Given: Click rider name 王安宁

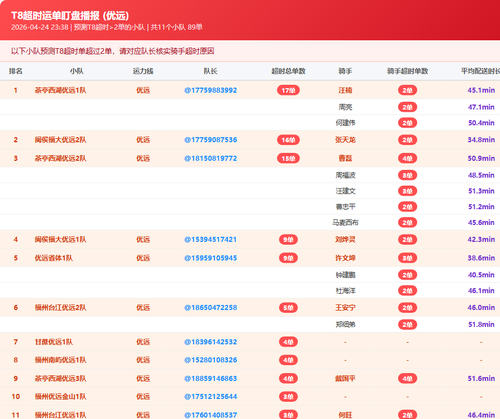Looking at the screenshot, I should [345, 308].
